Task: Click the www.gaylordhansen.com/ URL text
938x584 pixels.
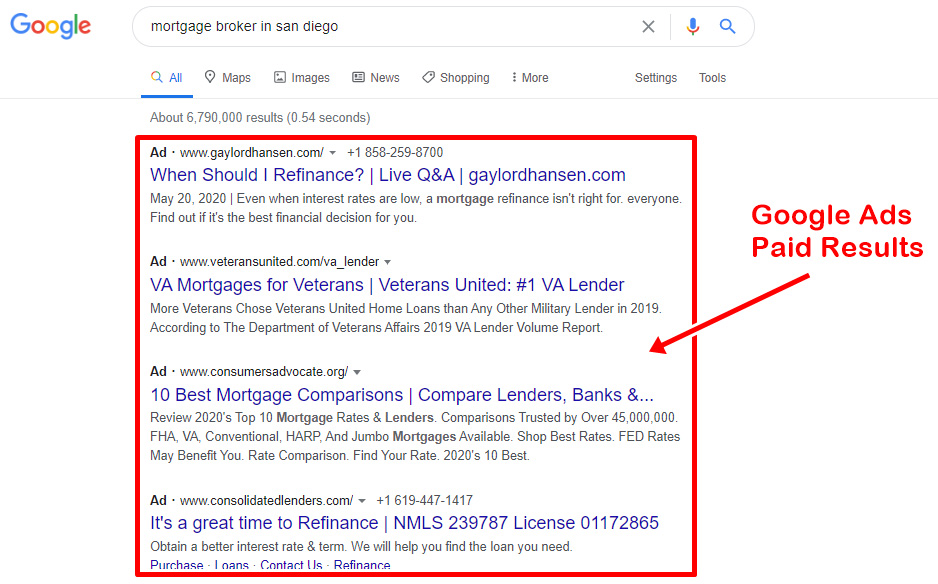Action: [x=252, y=153]
